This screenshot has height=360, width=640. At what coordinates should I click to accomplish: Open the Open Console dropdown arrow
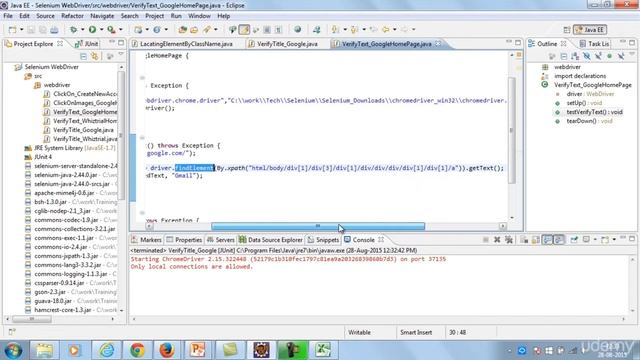pyautogui.click(x=614, y=240)
